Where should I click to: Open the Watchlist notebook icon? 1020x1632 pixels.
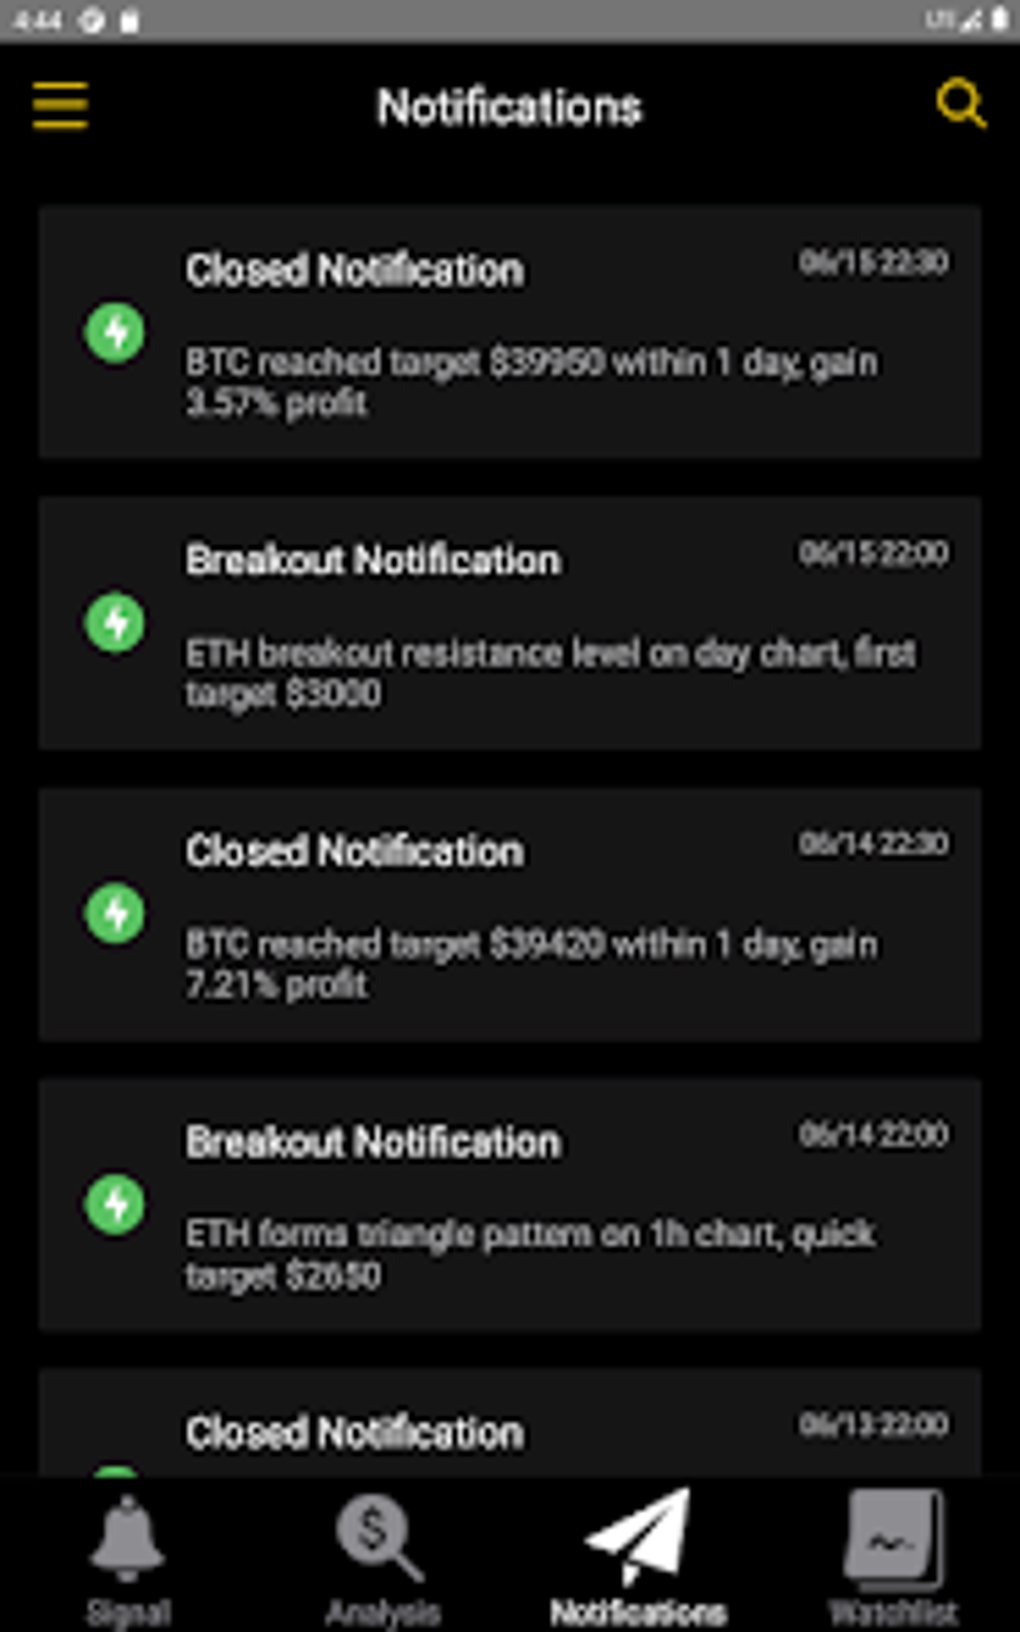tap(893, 1540)
